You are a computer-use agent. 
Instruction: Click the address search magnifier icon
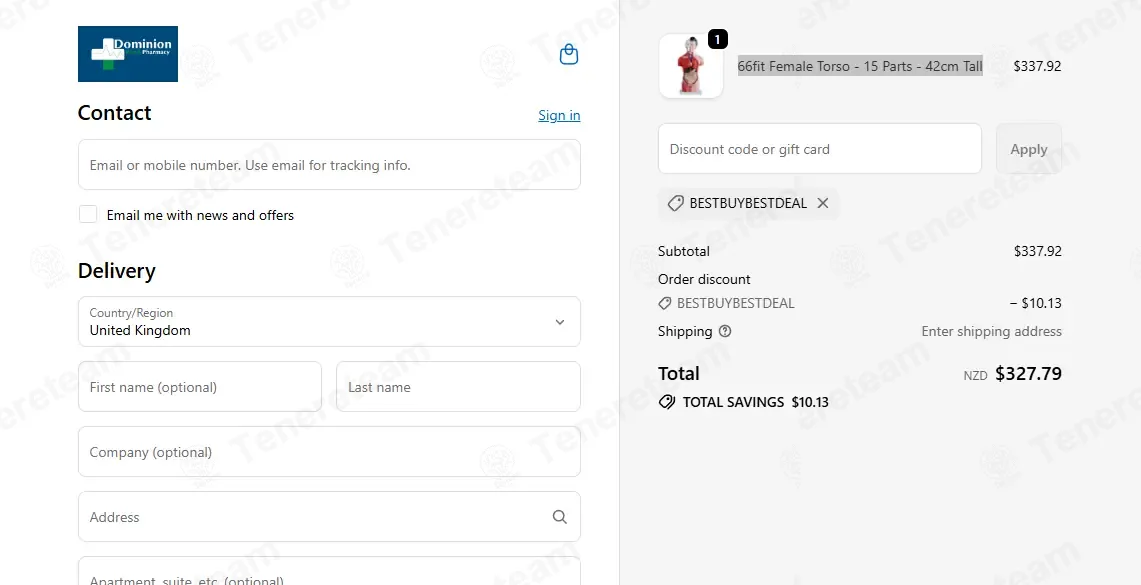click(x=559, y=517)
